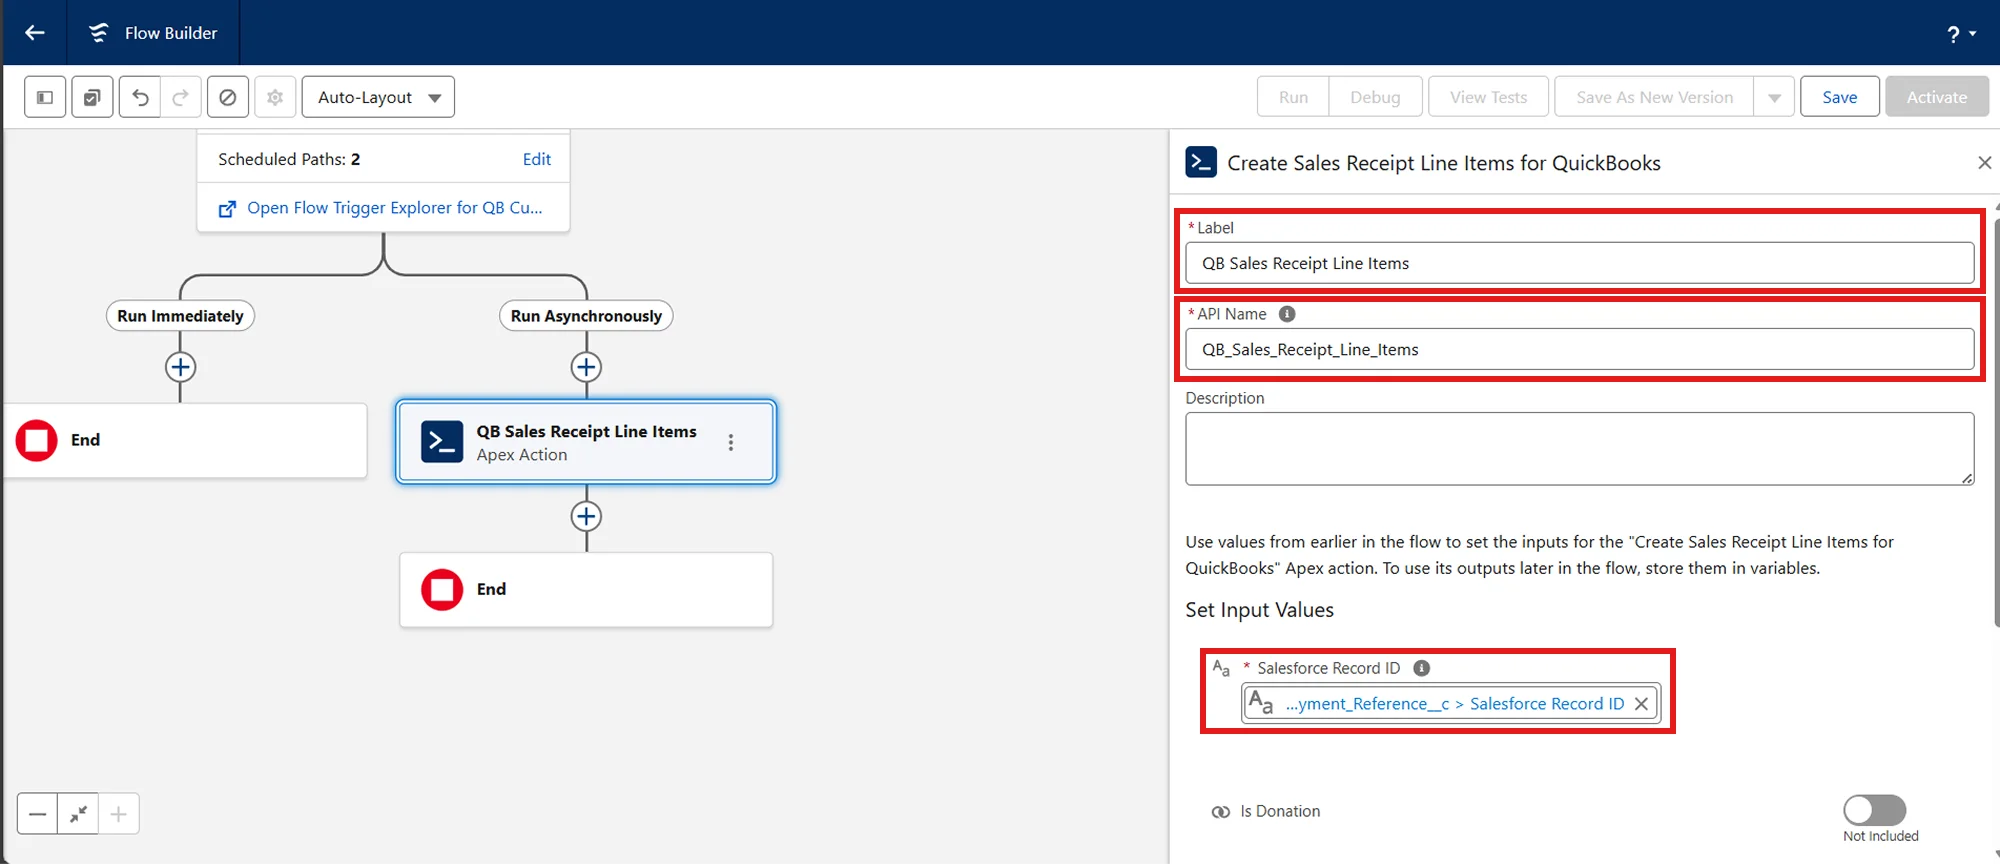This screenshot has width=2000, height=864.
Task: Expand the Save As New Version arrow
Action: pyautogui.click(x=1774, y=97)
